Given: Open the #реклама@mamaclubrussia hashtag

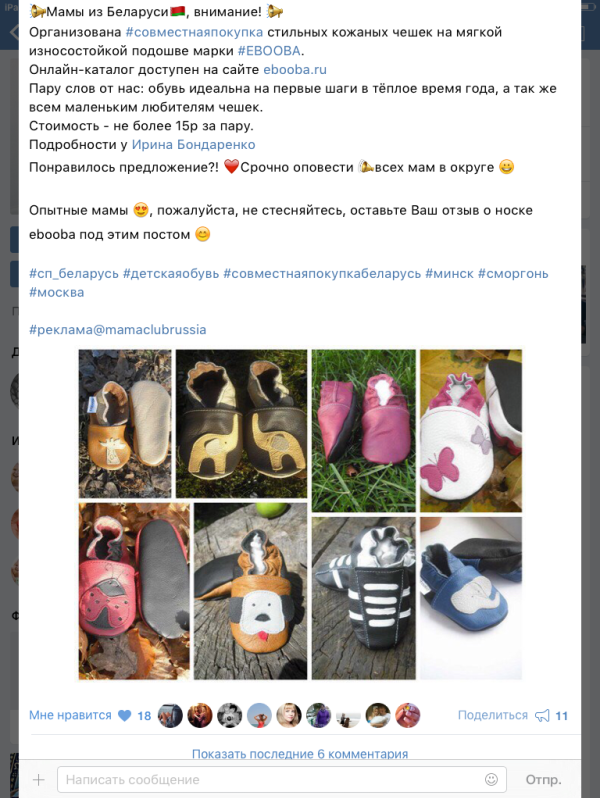Looking at the screenshot, I should click(118, 330).
